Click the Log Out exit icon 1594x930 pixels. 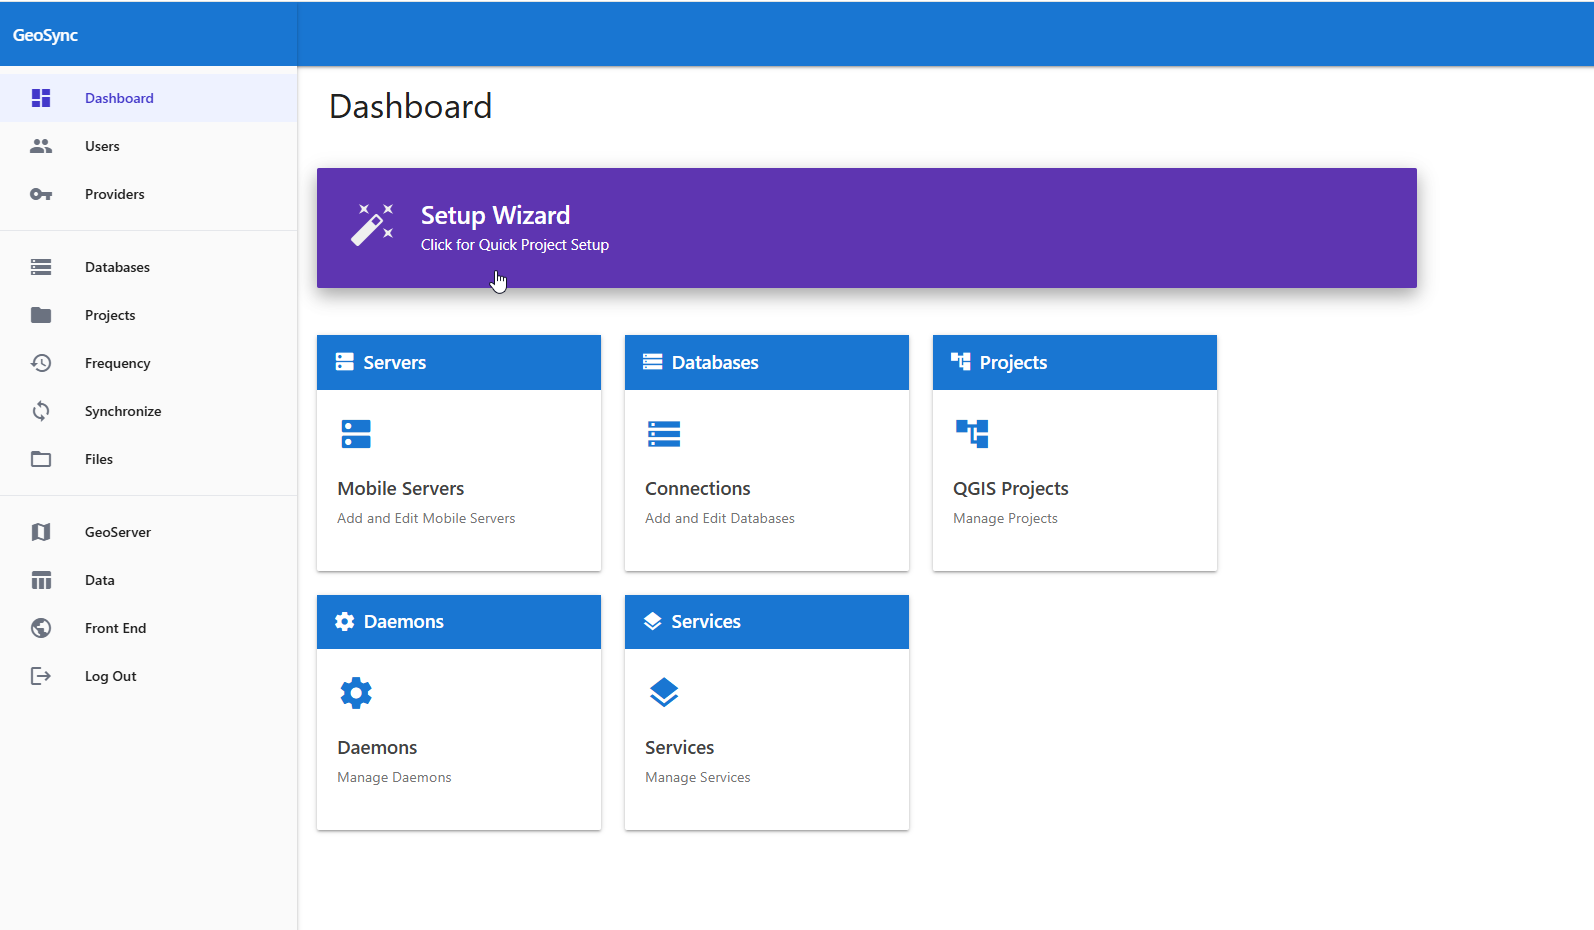click(41, 676)
